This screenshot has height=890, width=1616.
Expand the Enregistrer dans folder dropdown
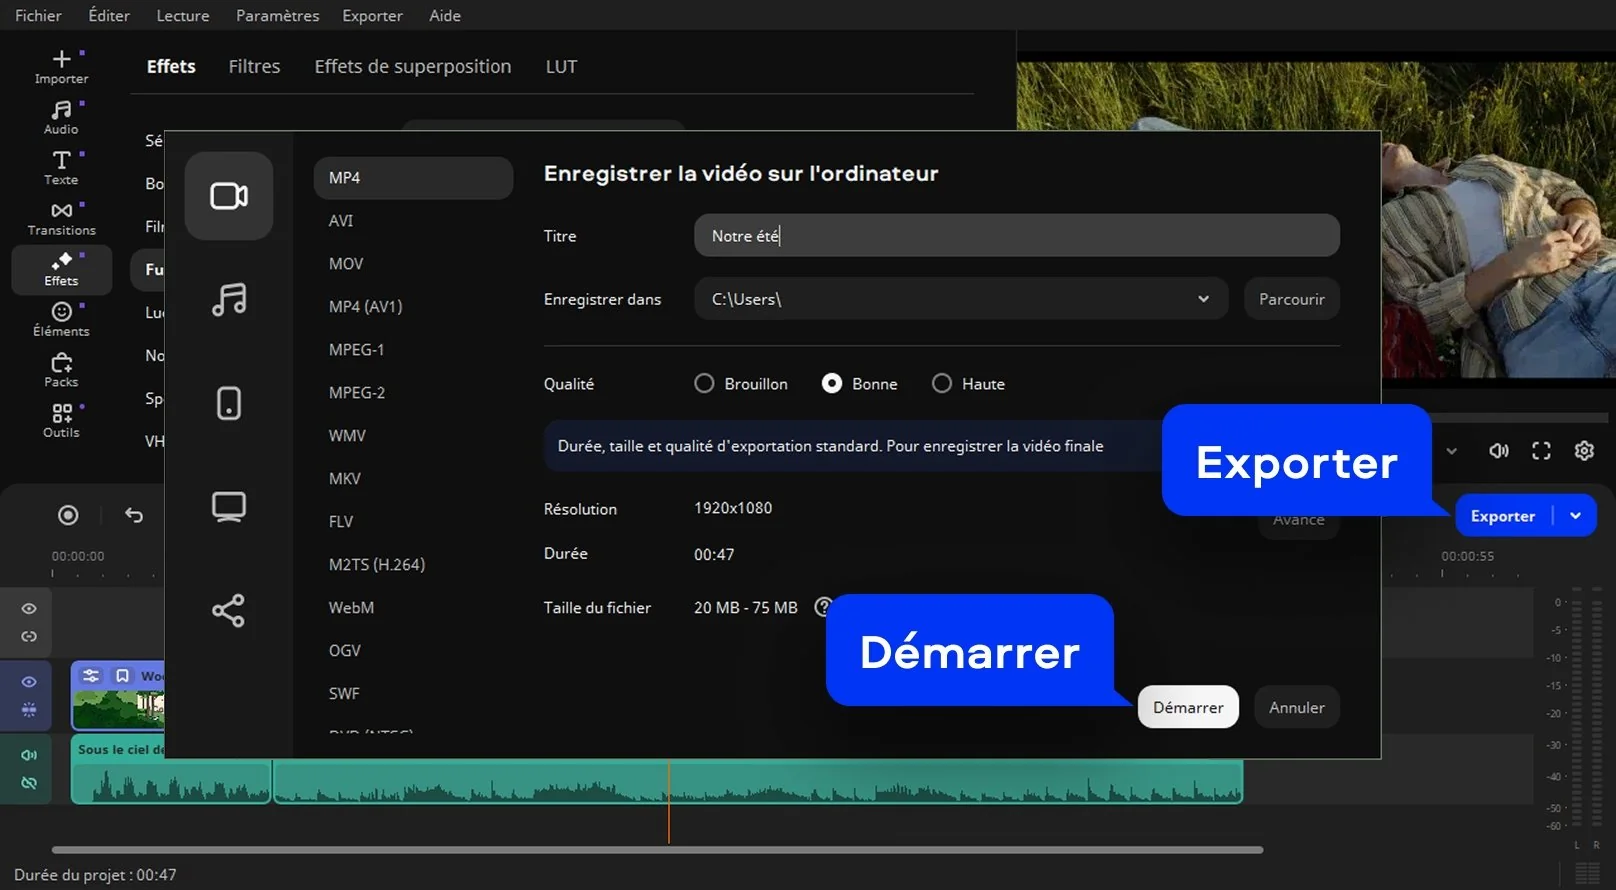(x=1203, y=299)
